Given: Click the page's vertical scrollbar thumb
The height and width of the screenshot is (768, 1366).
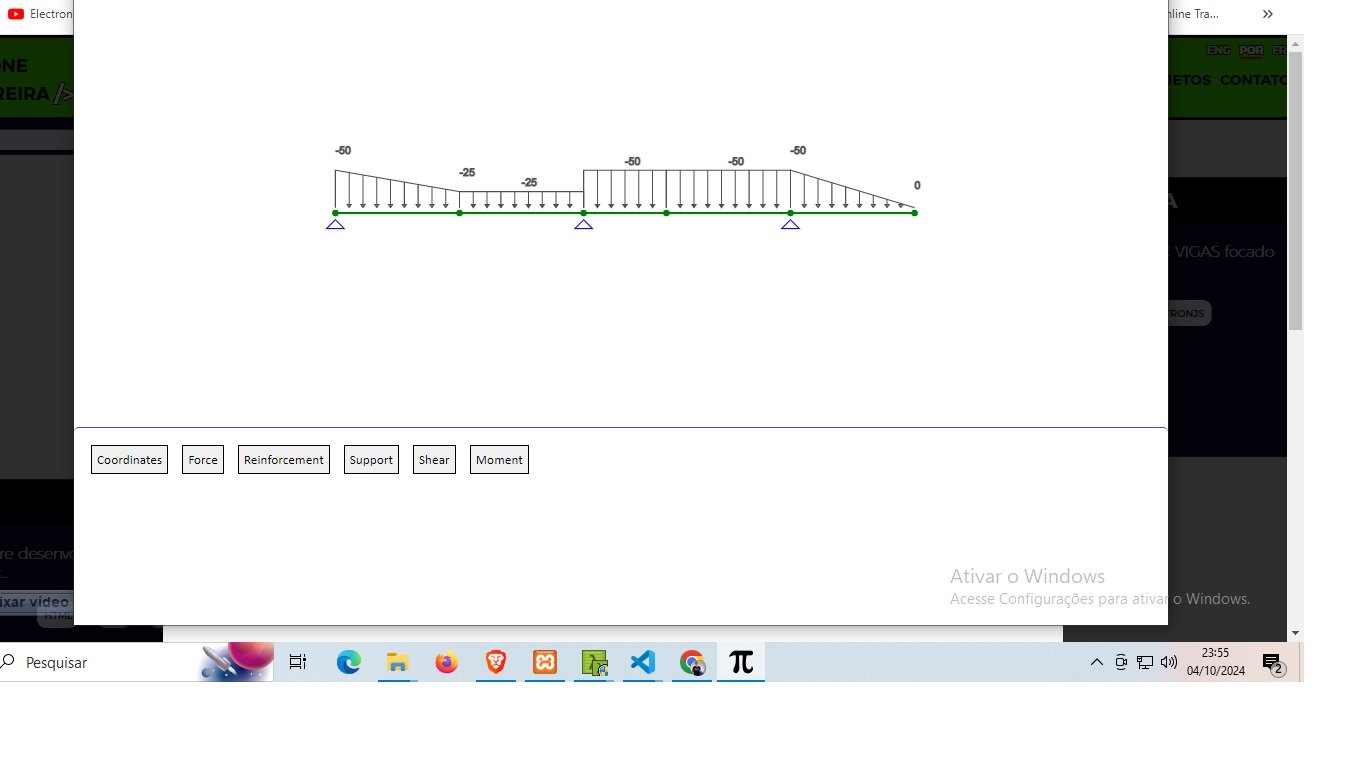Looking at the screenshot, I should coord(1295,190).
